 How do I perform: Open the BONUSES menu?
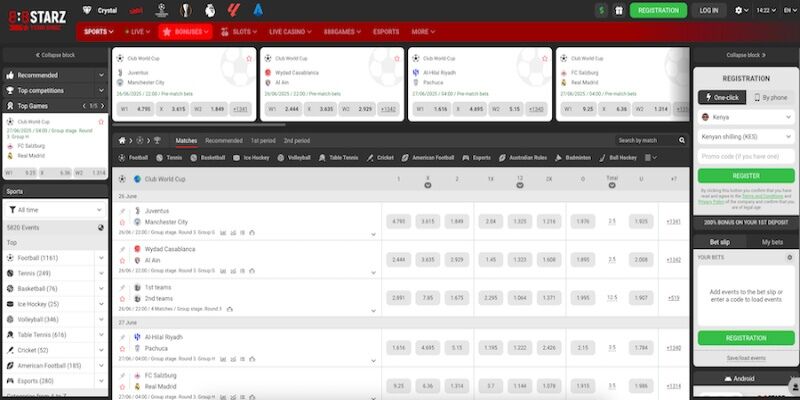(185, 32)
